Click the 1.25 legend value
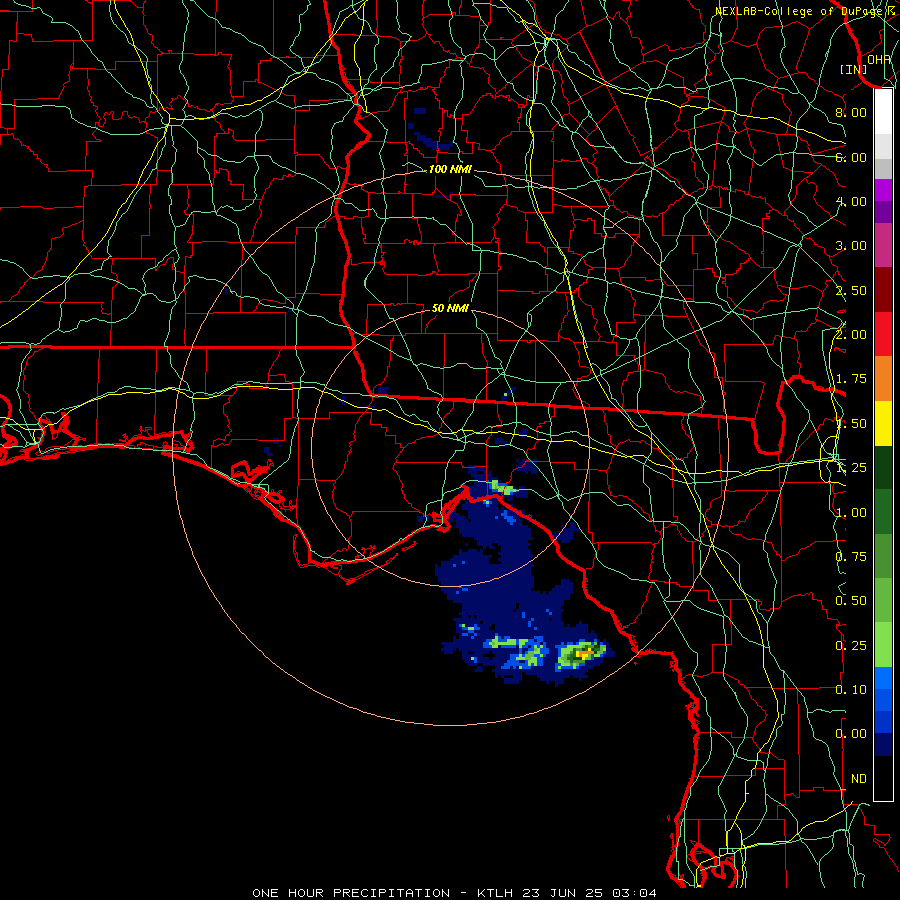The image size is (900, 900). pyautogui.click(x=851, y=468)
